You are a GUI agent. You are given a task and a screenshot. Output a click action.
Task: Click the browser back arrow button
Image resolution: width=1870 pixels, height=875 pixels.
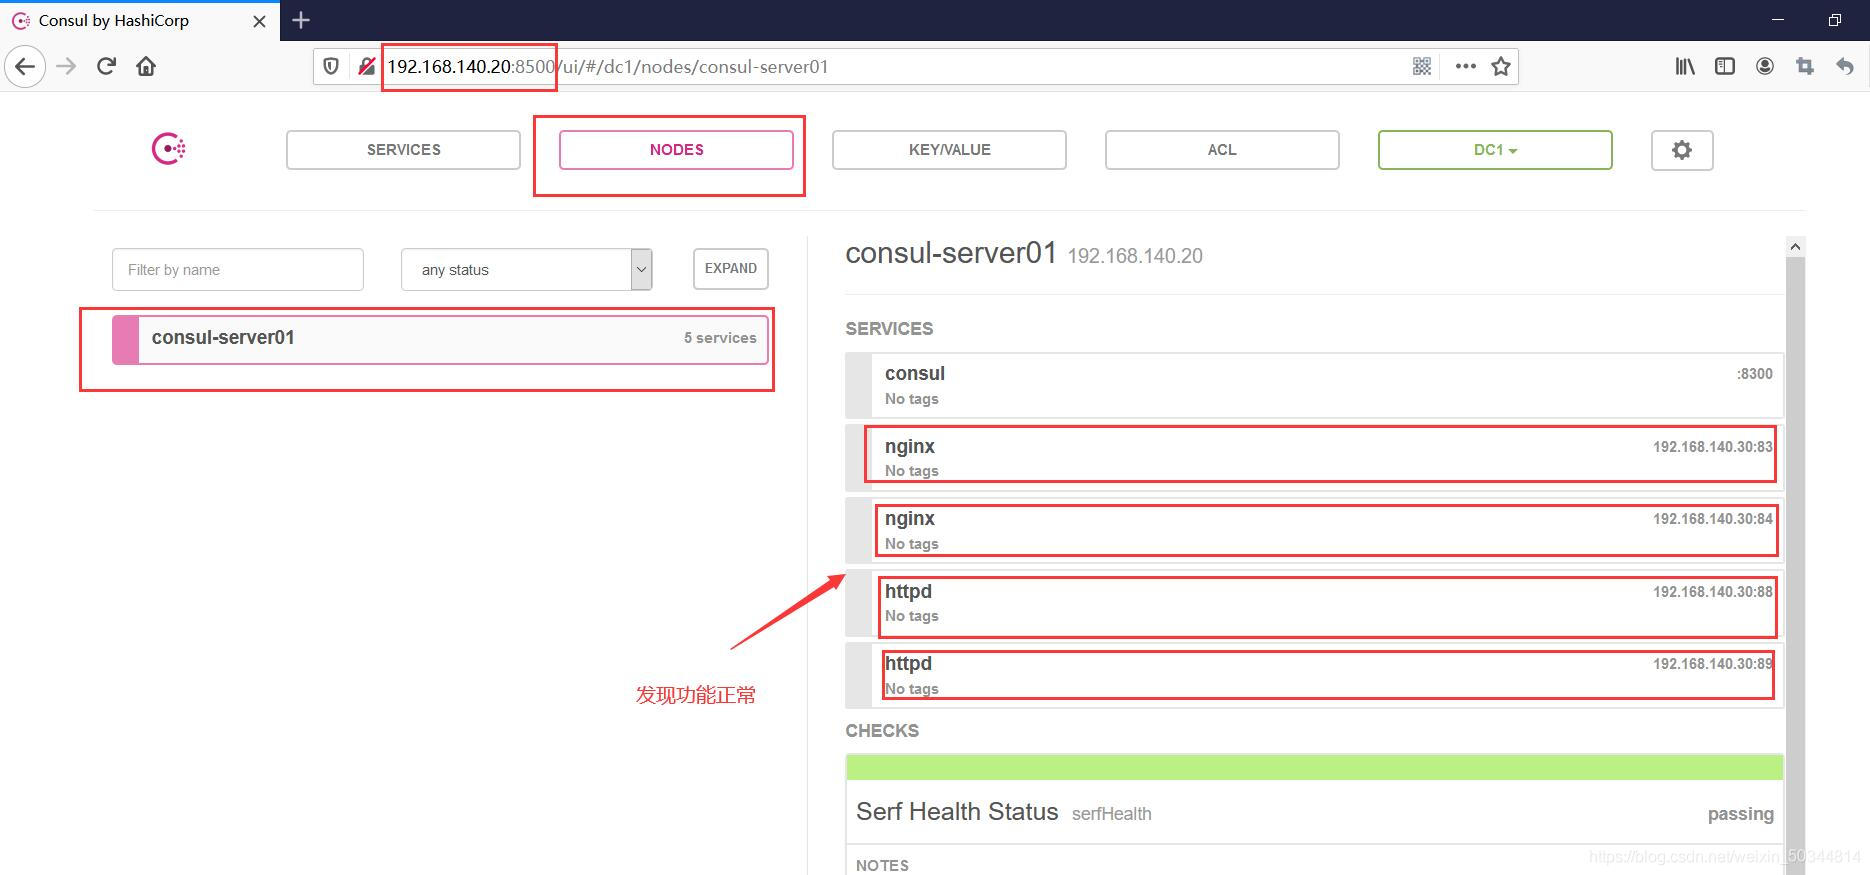(x=25, y=67)
